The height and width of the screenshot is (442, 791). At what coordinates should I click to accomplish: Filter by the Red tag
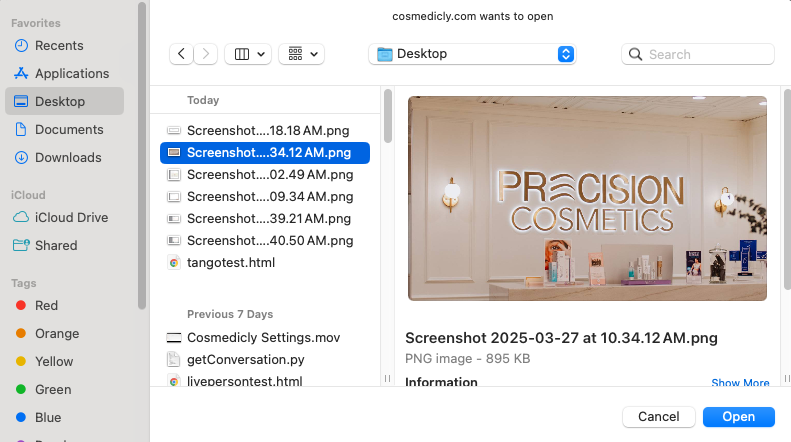tap(65, 305)
